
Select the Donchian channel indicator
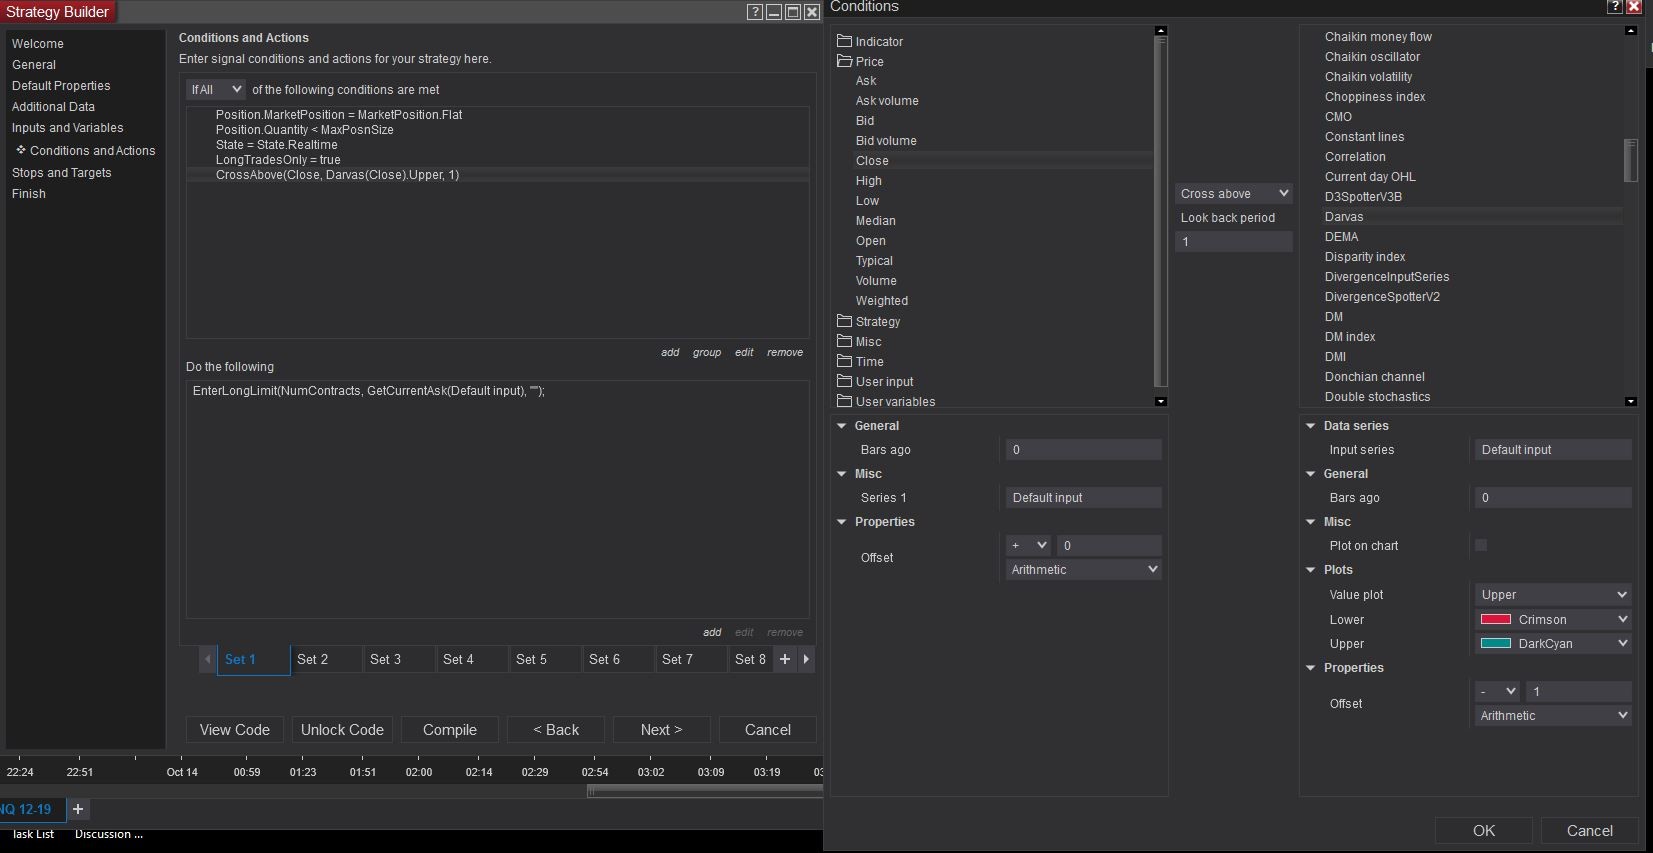click(x=1375, y=377)
